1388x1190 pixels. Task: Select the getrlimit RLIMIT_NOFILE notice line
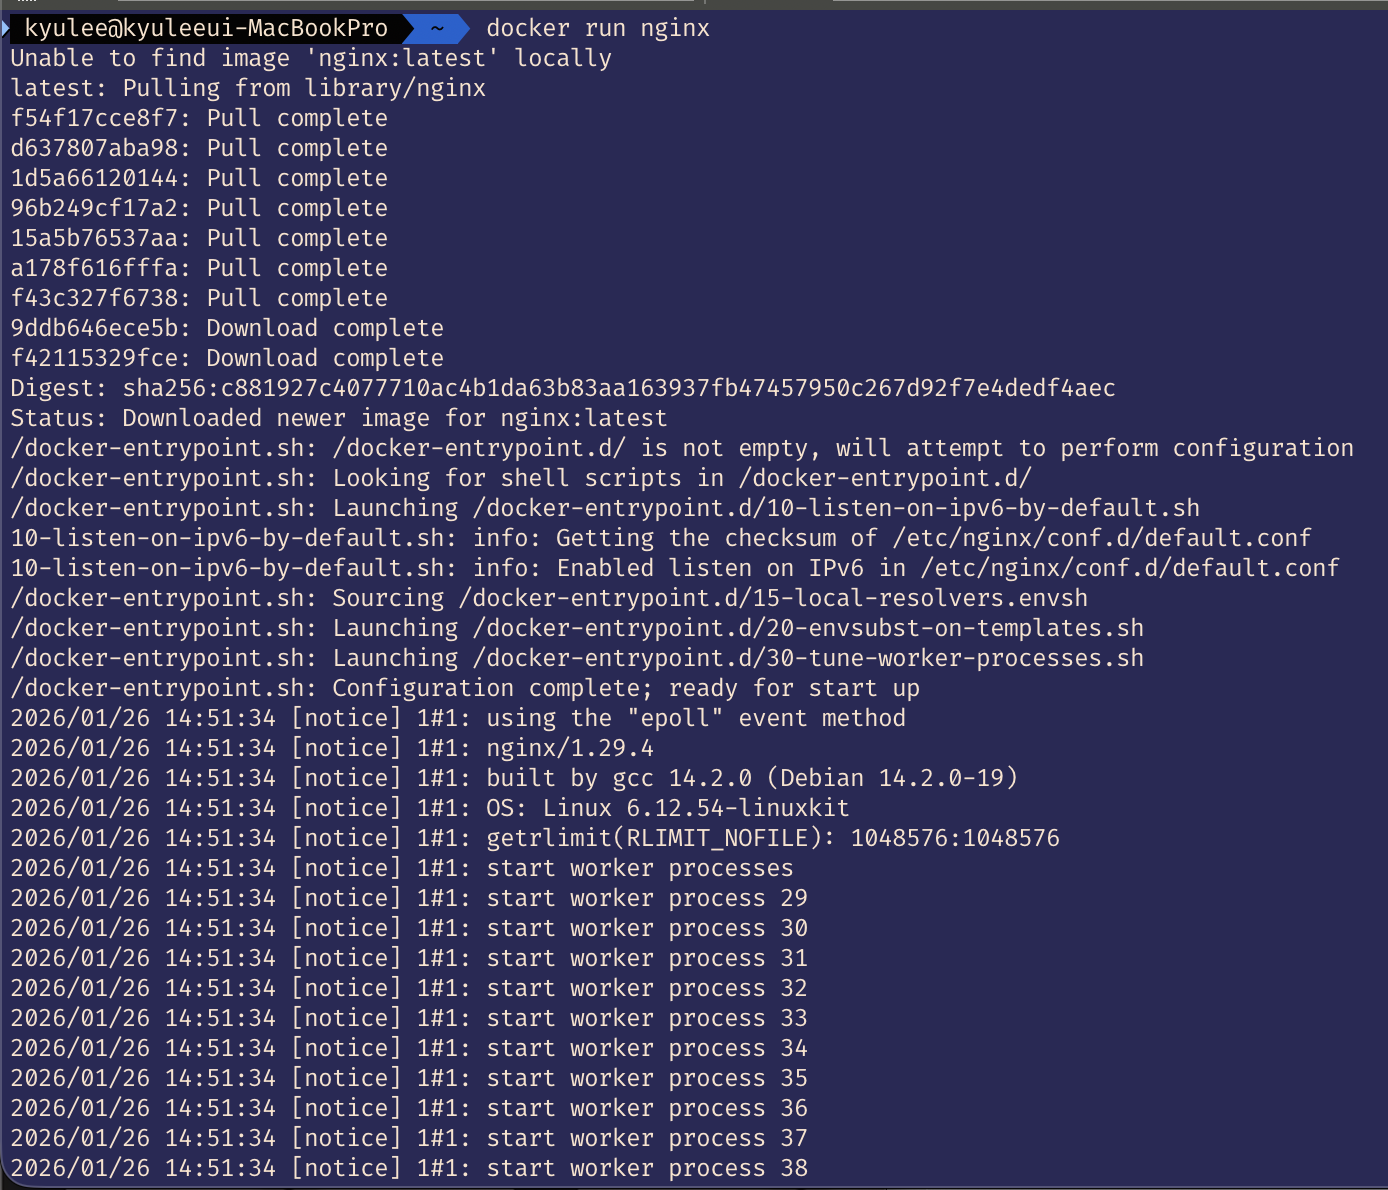tap(535, 837)
